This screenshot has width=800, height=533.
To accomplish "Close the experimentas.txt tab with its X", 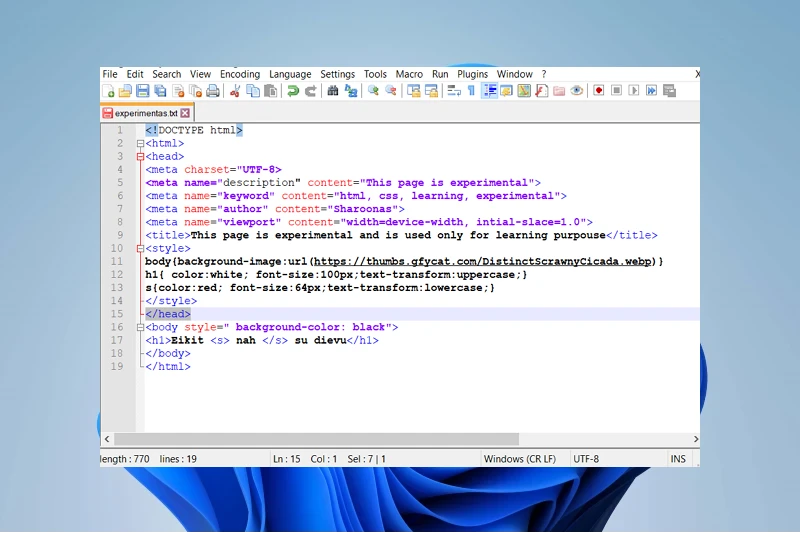I will pyautogui.click(x=185, y=113).
